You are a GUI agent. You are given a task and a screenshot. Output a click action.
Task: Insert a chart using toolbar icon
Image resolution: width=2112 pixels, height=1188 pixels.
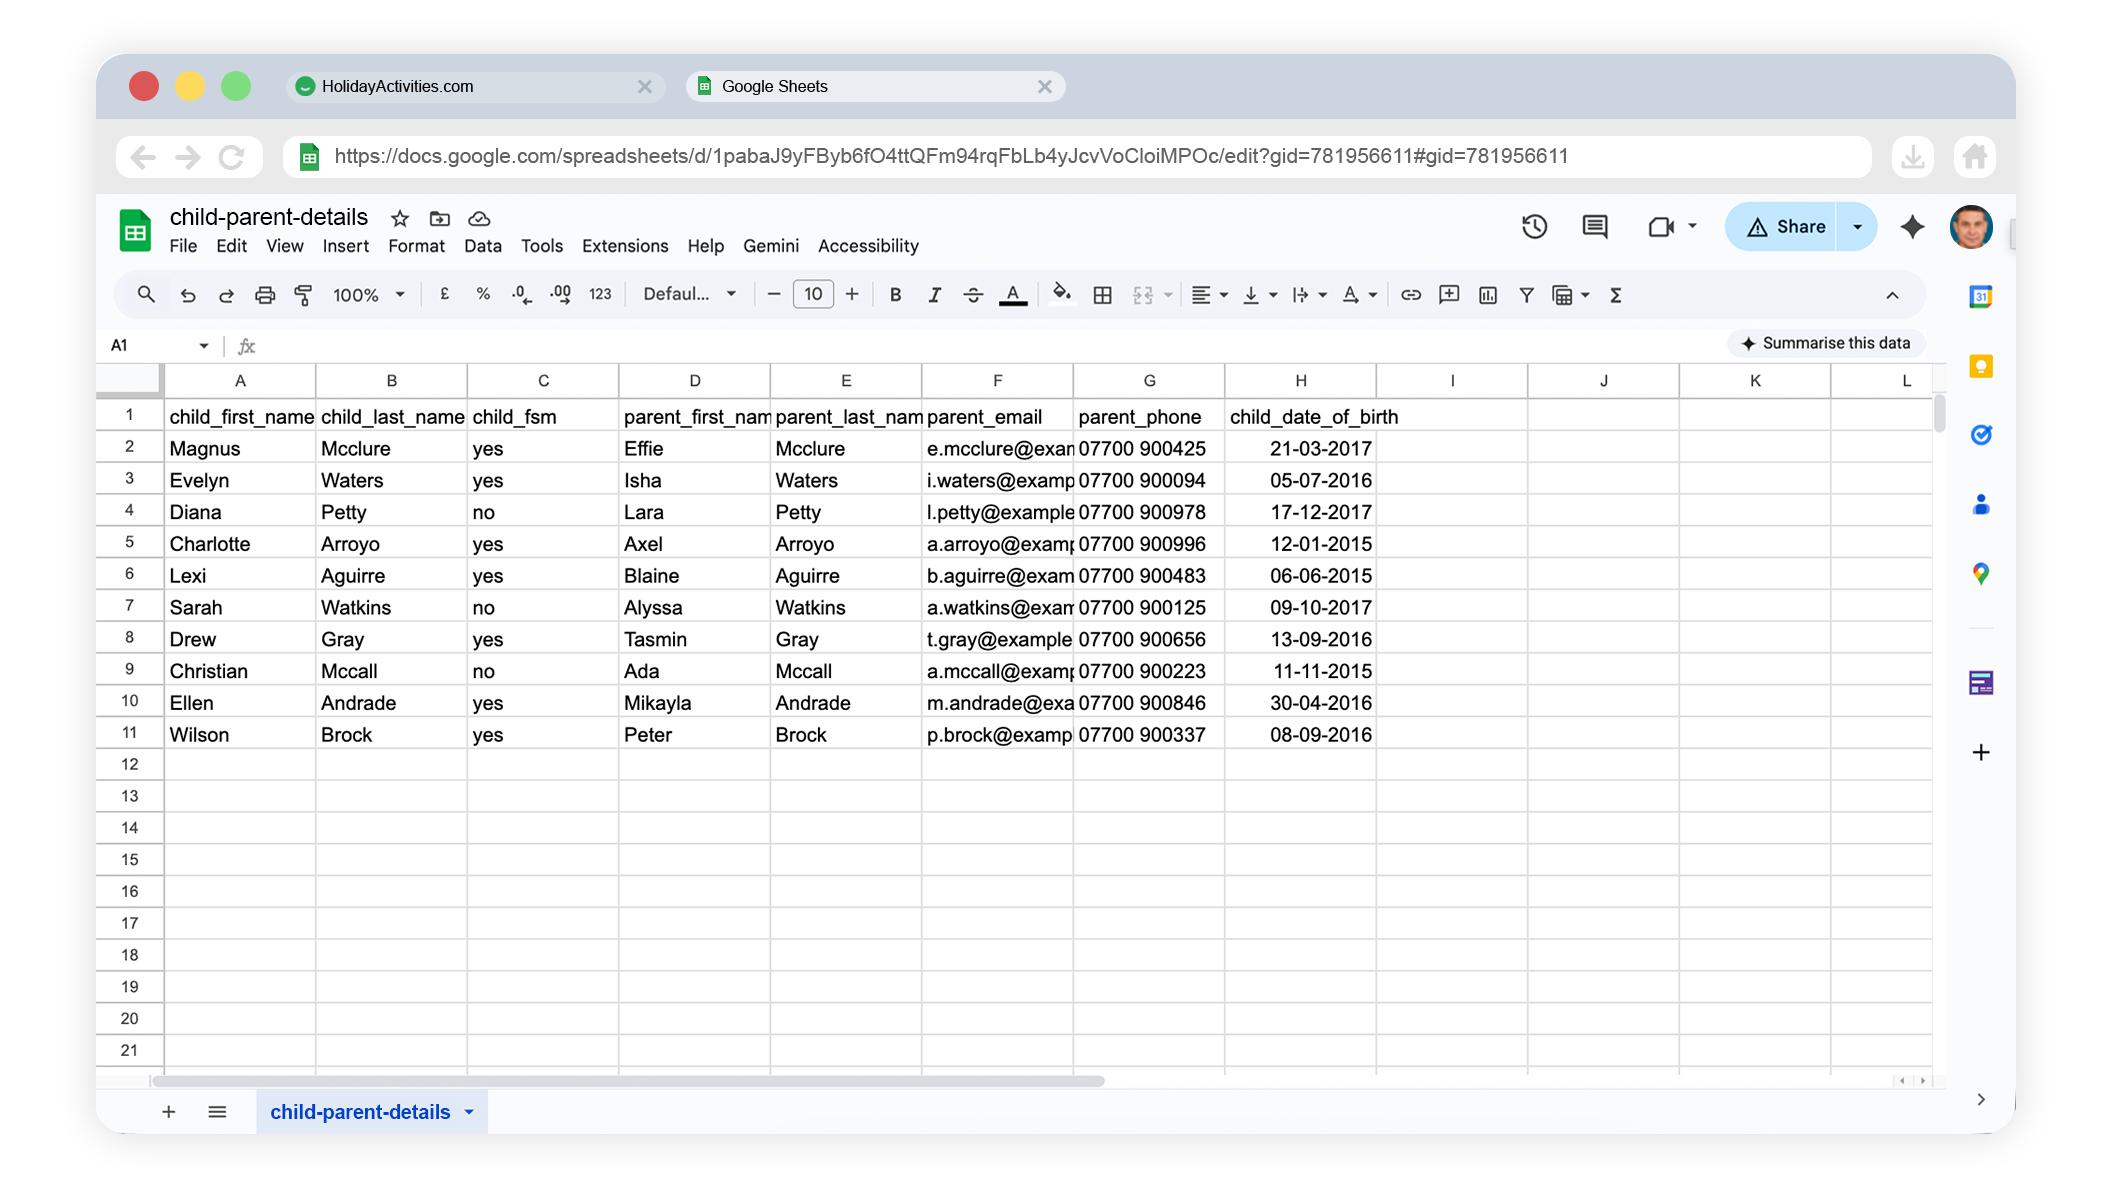[1487, 295]
